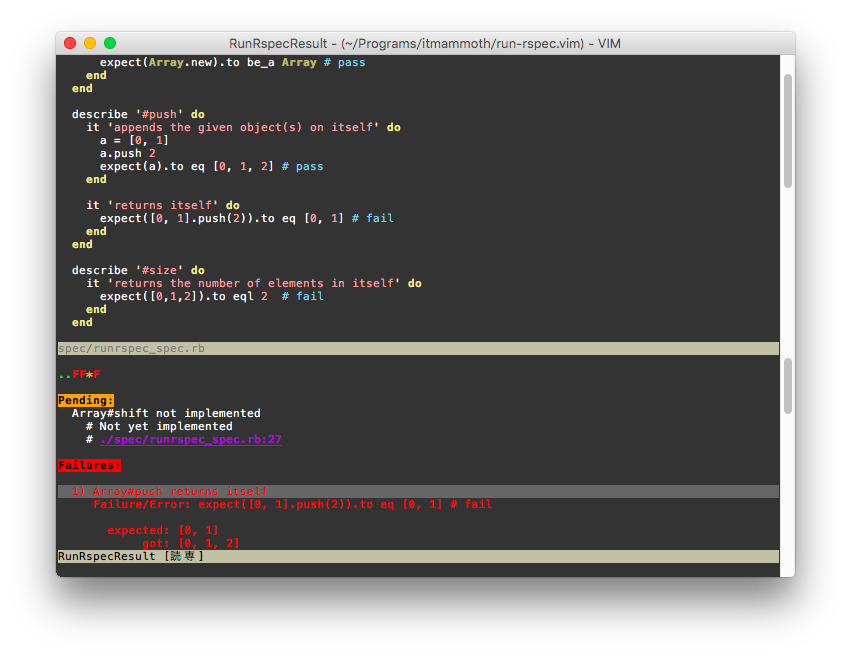Click the line 'a.push 2'
The width and height of the screenshot is (851, 657).
point(128,154)
